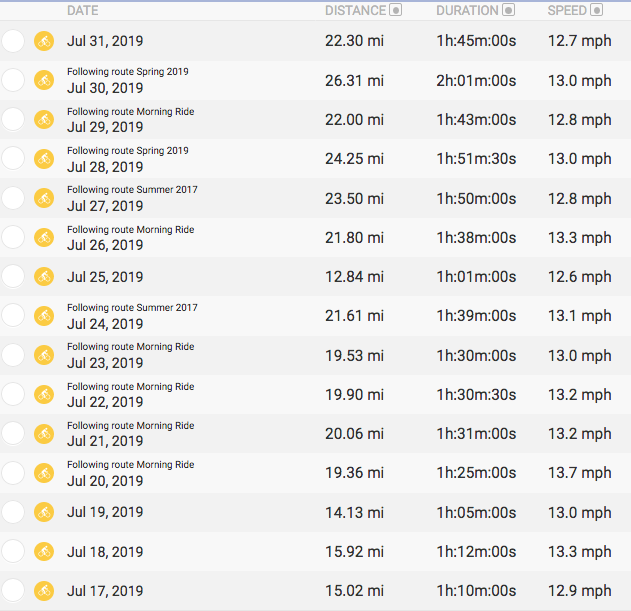The height and width of the screenshot is (611, 631).
Task: Click the cycling icon for Jul 25, 2019
Action: pos(44,277)
